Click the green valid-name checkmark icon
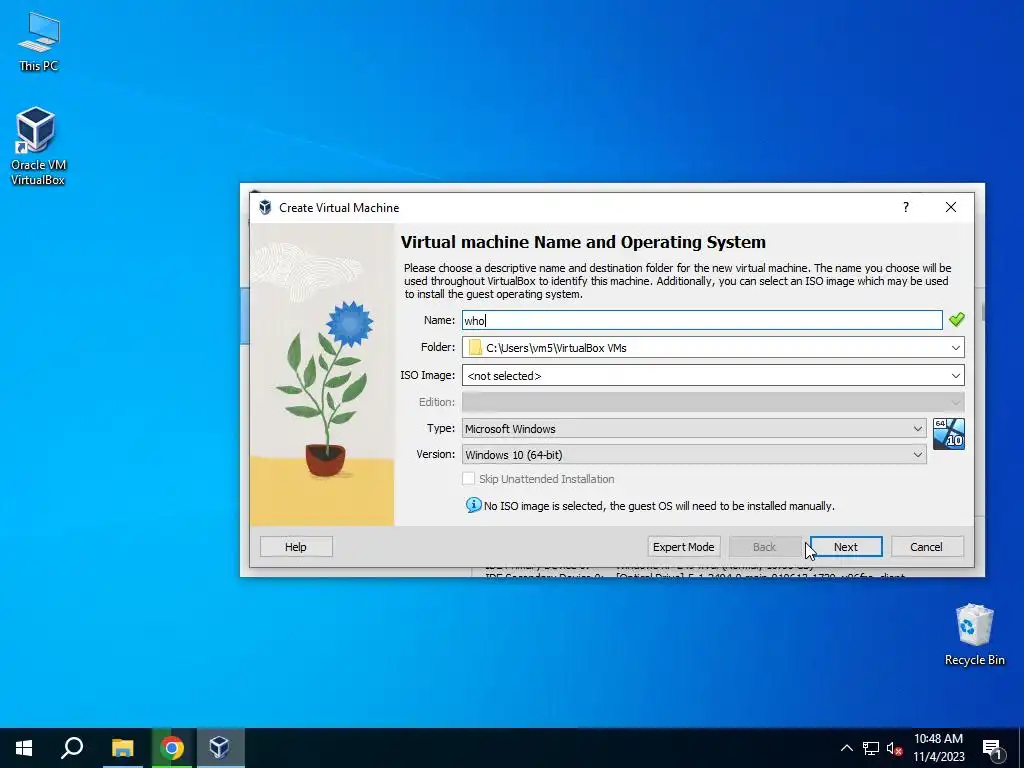 point(956,319)
